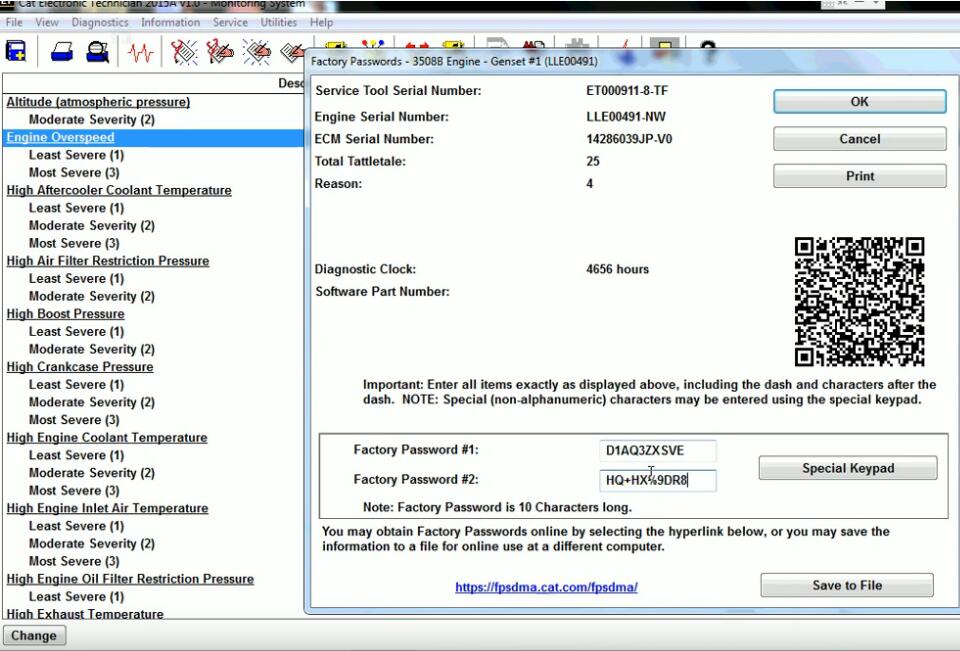Select Least Severe (1) under High Air Filter Restriction

coord(77,279)
